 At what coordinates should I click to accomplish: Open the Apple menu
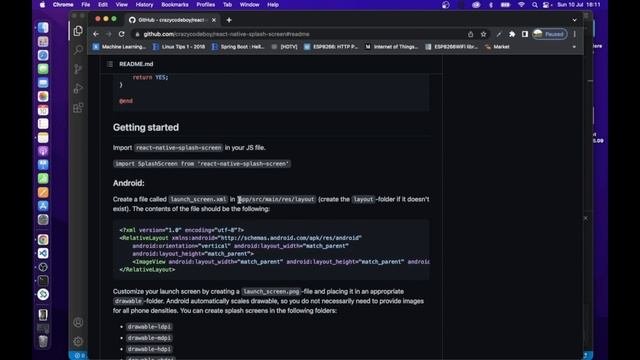click(42, 5)
